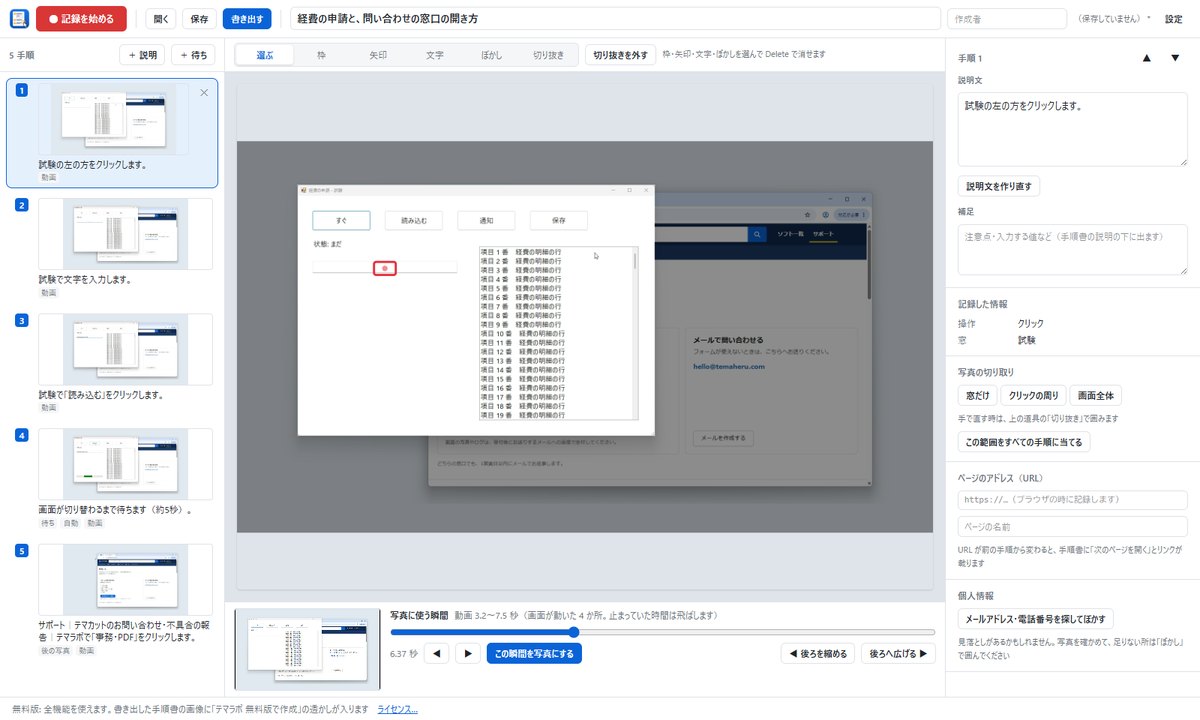Click the 補足 notes field
The height and width of the screenshot is (720, 1200).
click(x=1072, y=249)
